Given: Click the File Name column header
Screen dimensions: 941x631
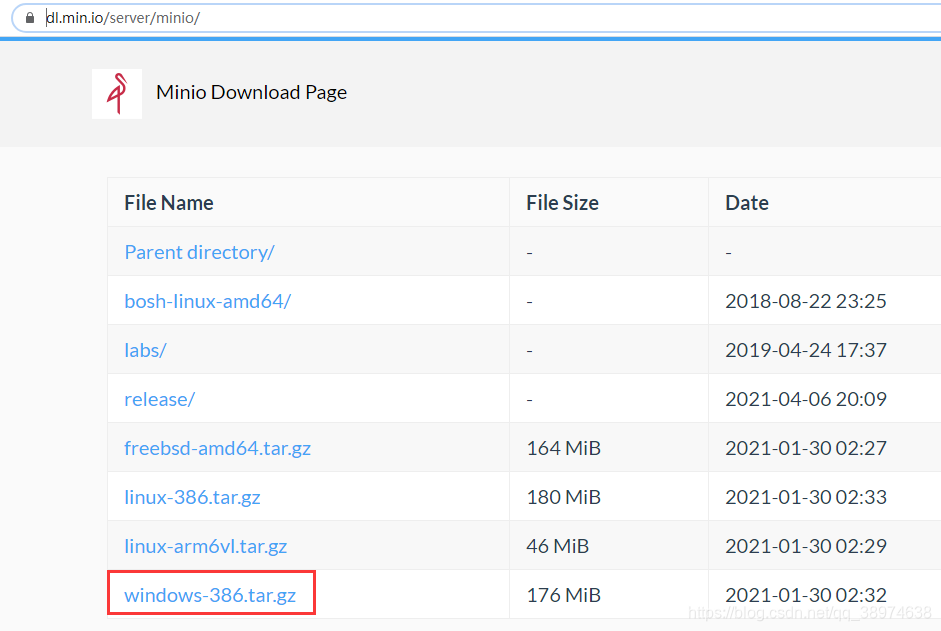Looking at the screenshot, I should (x=168, y=202).
